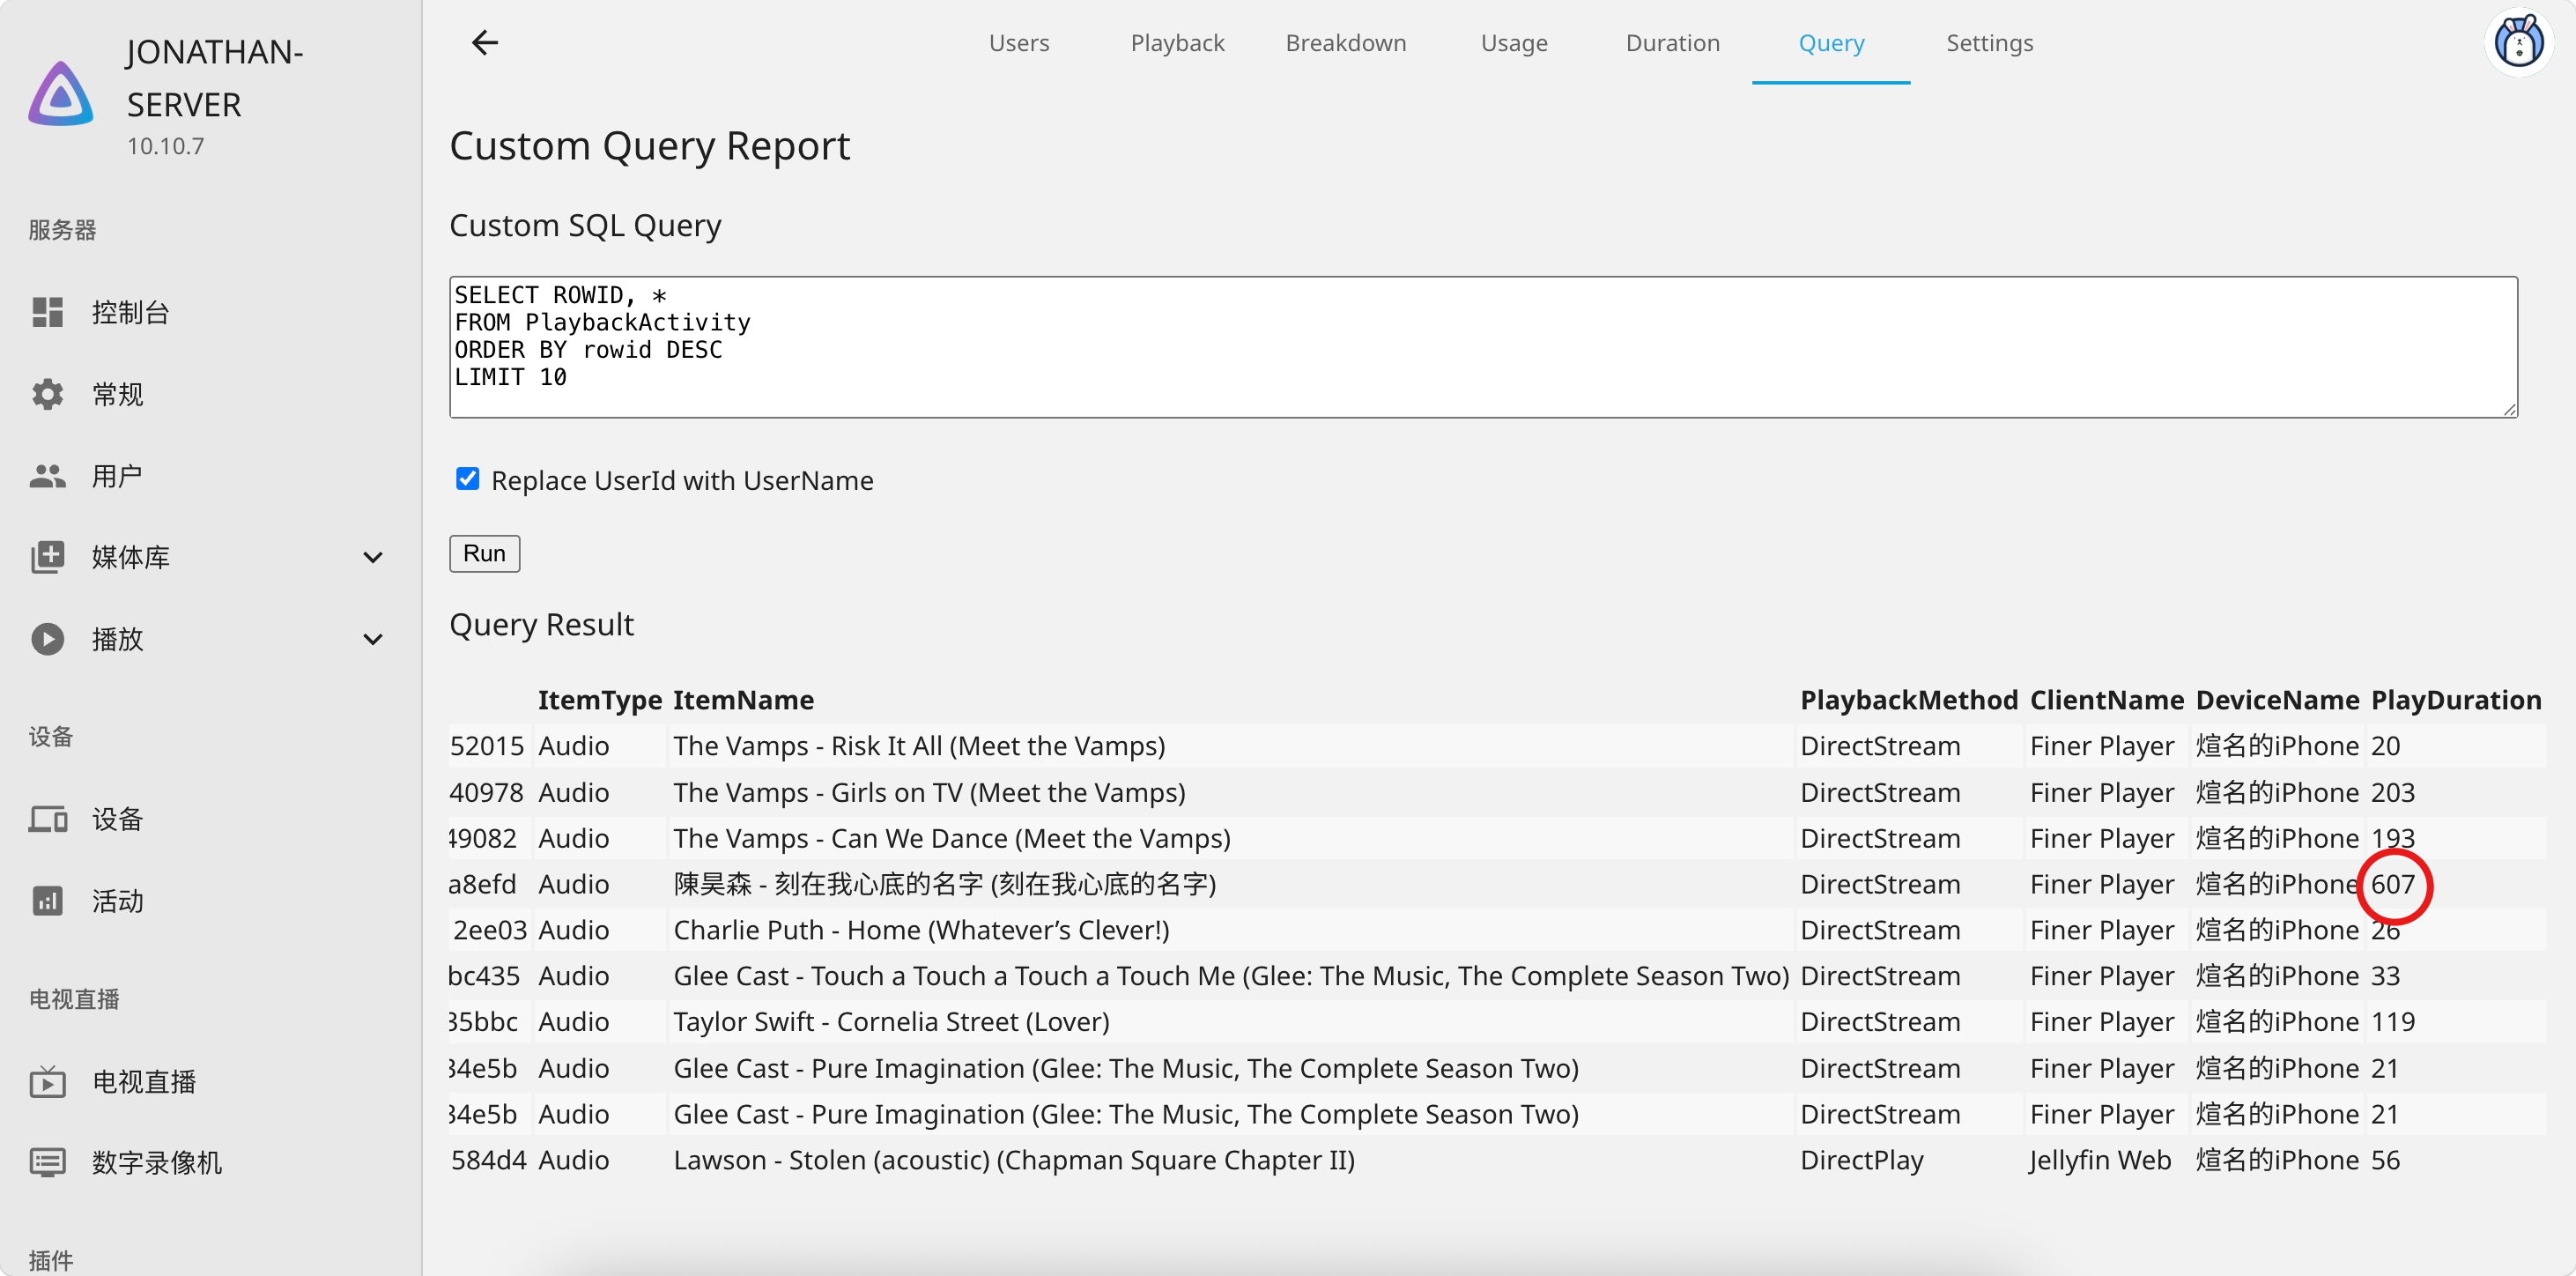Click the 媒体库 library icon
Image resolution: width=2576 pixels, height=1276 pixels.
[47, 557]
